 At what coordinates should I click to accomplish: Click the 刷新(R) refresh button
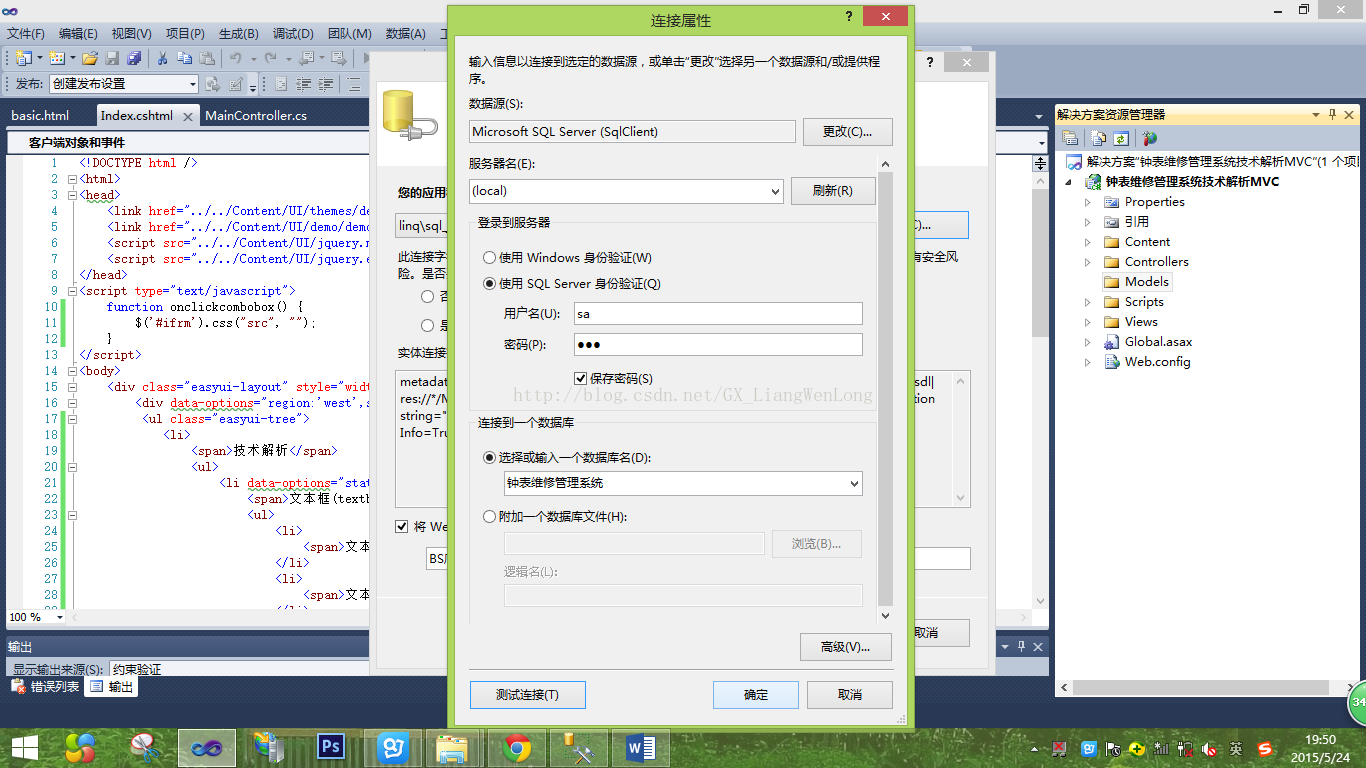[x=833, y=191]
